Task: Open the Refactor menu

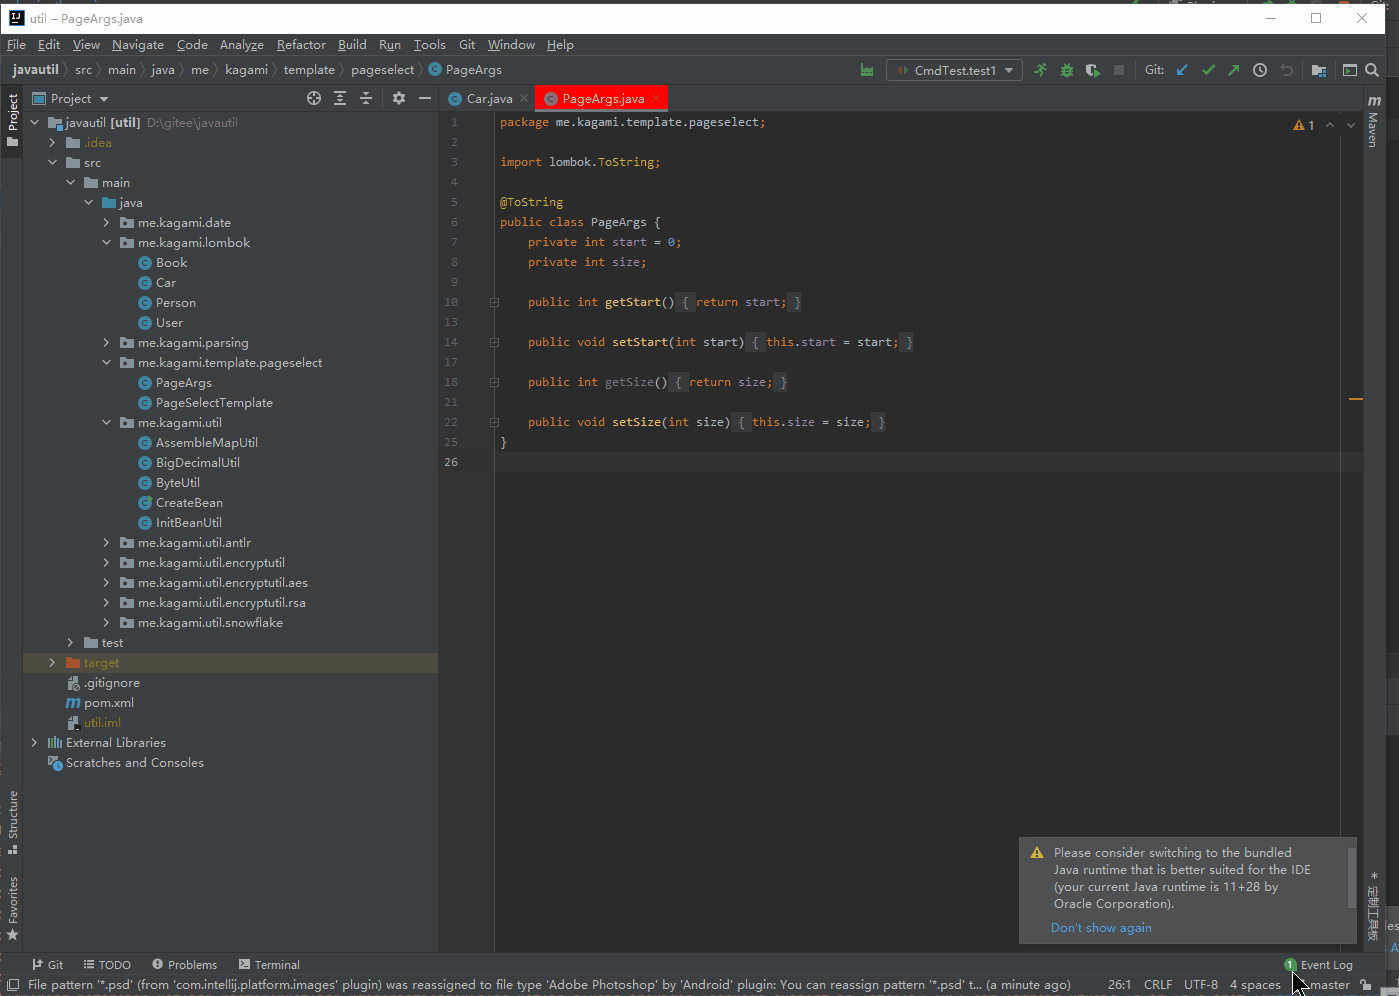Action: [301, 45]
